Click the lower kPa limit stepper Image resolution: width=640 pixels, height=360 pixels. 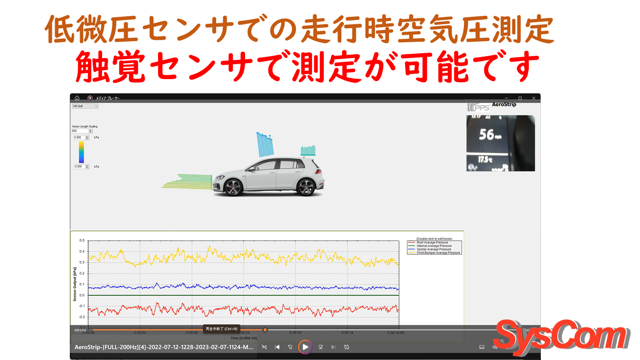tap(87, 167)
